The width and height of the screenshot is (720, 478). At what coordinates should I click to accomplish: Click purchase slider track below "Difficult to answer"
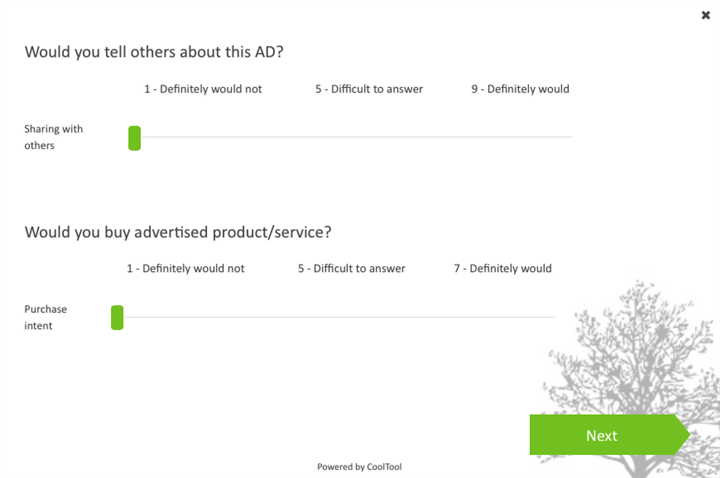click(351, 317)
